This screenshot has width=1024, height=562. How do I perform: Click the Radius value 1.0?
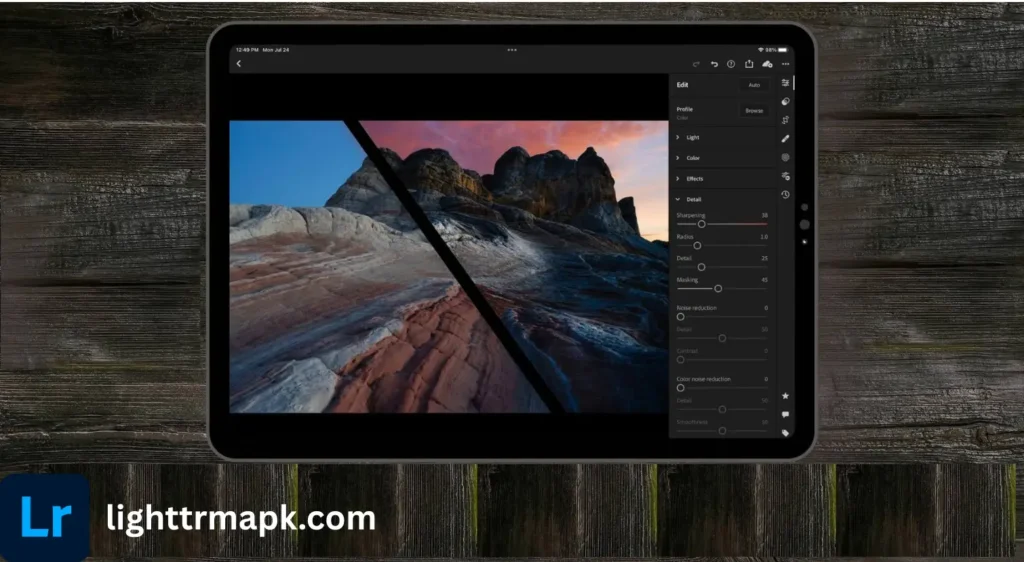coord(764,237)
